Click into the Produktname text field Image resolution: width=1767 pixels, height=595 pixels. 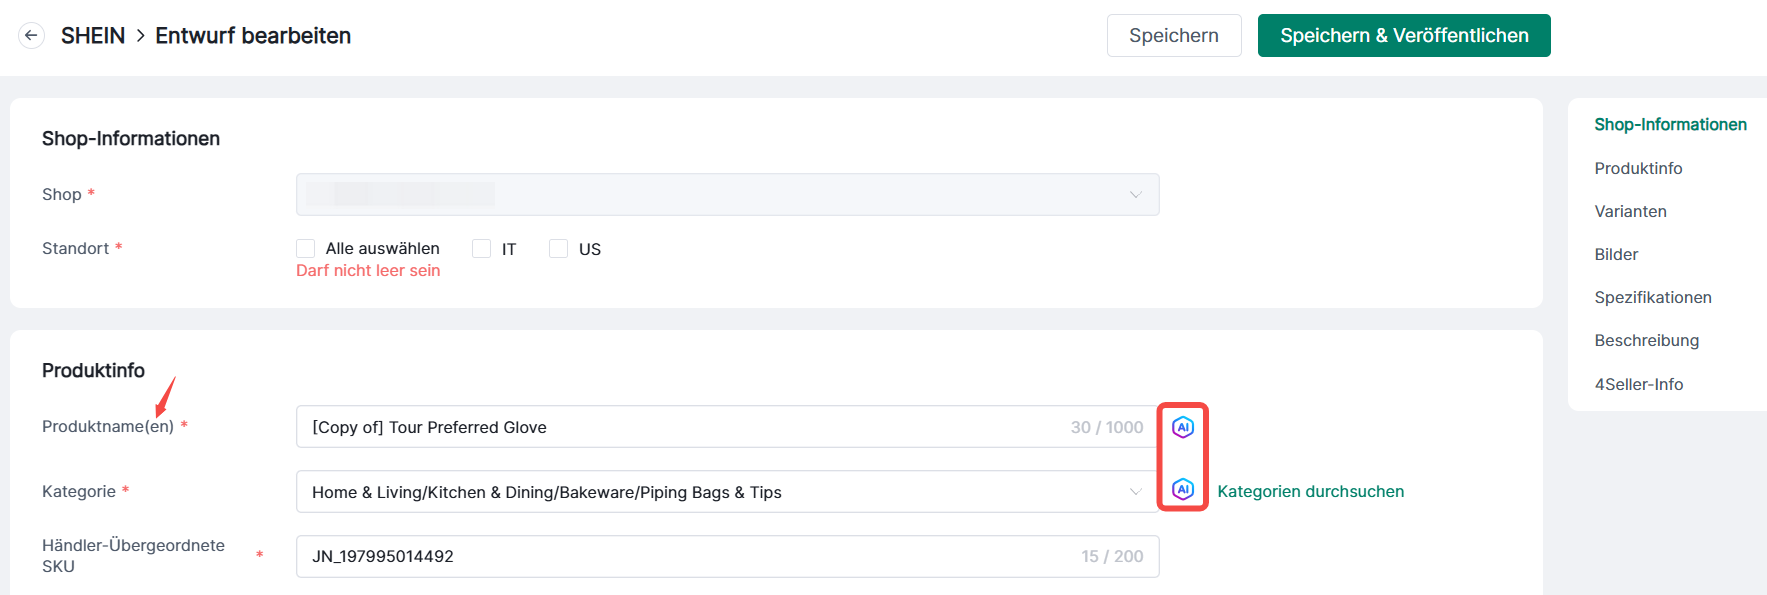680,427
